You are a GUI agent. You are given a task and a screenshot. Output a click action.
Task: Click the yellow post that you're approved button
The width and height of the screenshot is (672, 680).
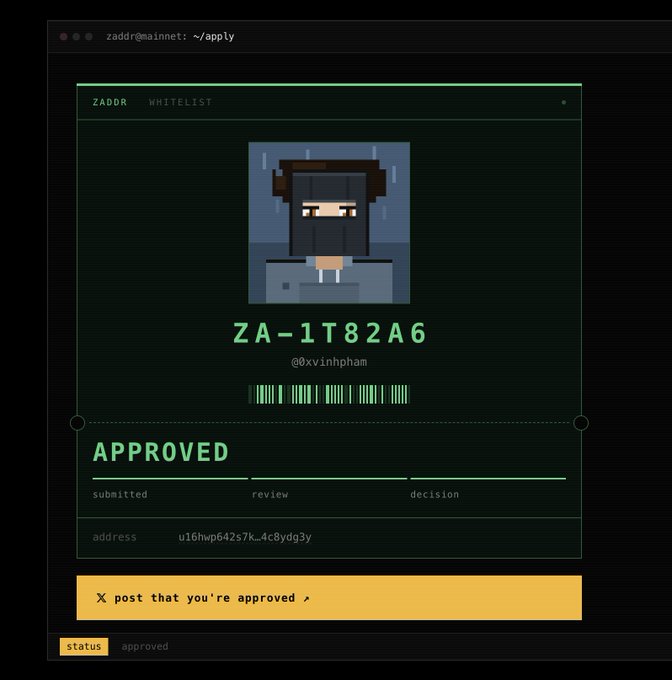[329, 598]
